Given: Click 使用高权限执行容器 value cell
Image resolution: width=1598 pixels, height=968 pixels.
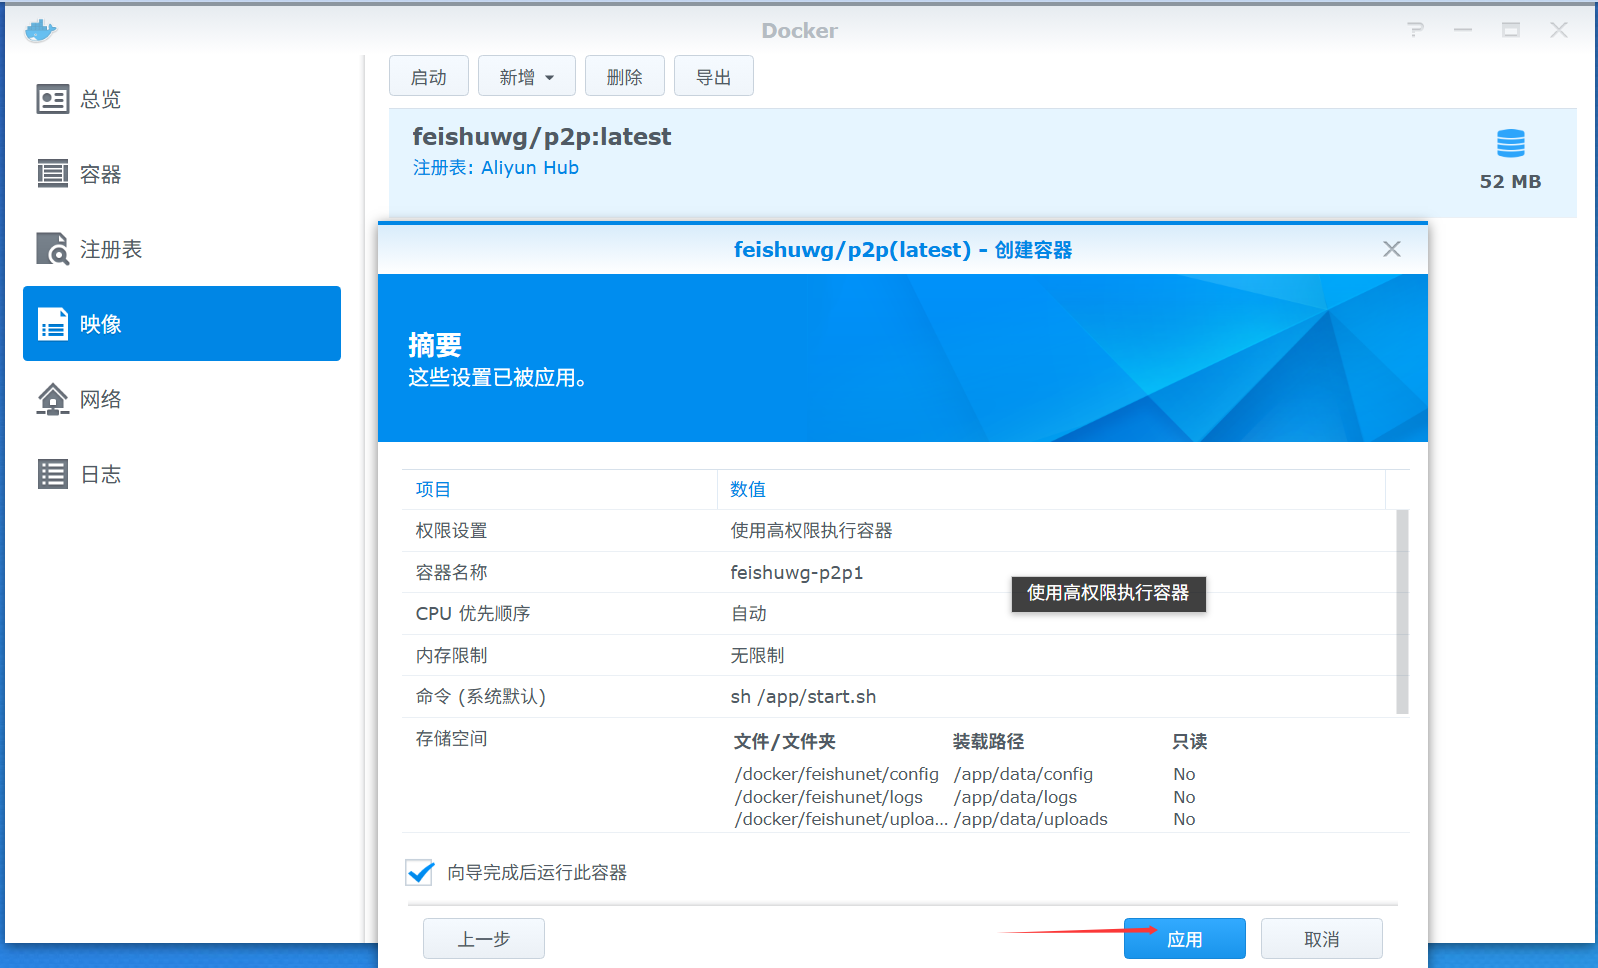Looking at the screenshot, I should click(811, 531).
